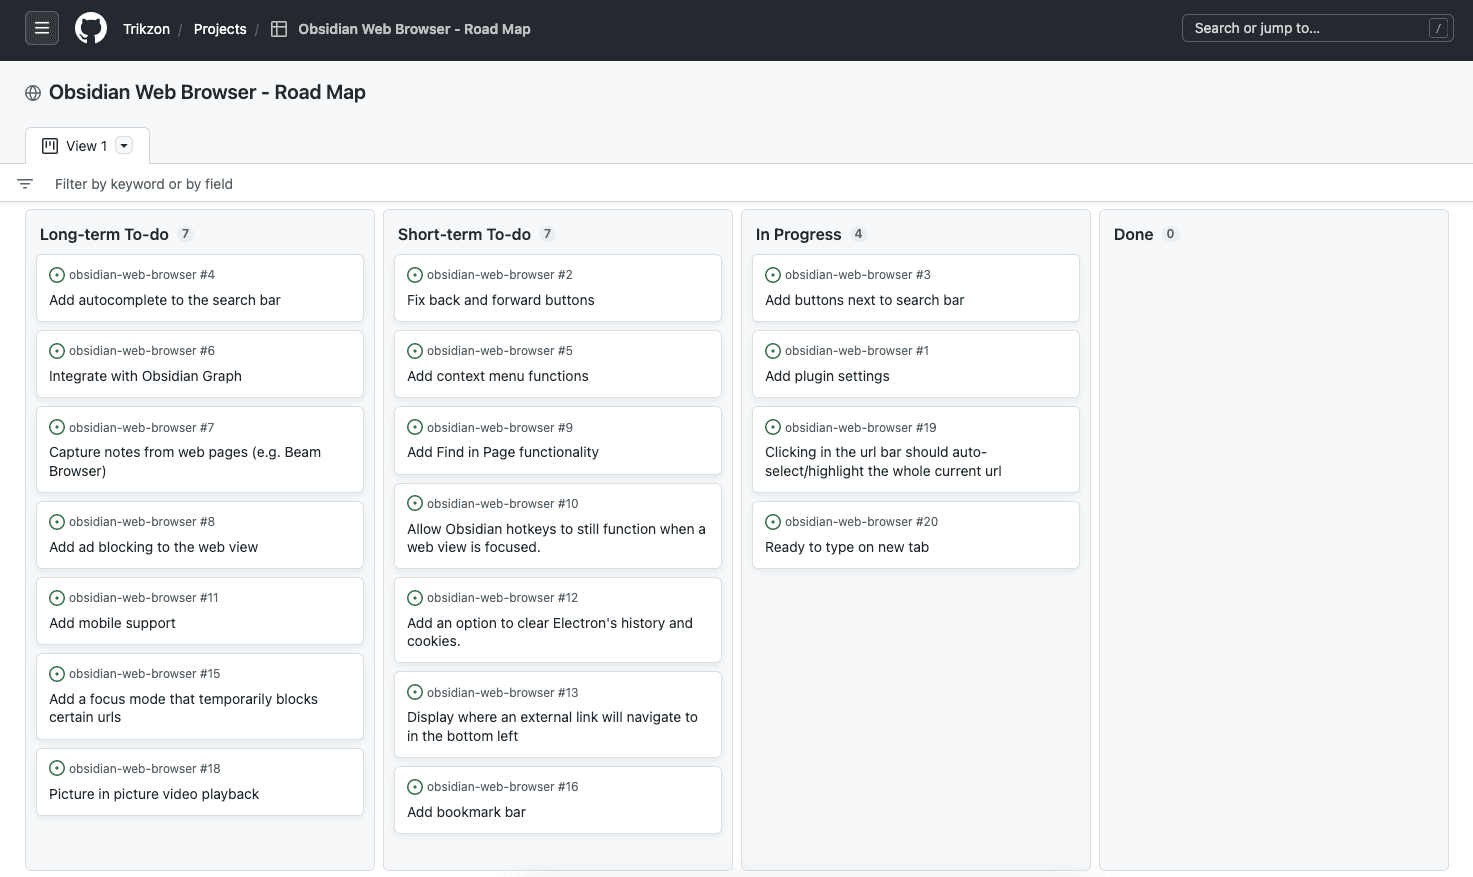Click the table icon beside project breadcrumb
This screenshot has height=877, width=1473.
click(x=279, y=29)
